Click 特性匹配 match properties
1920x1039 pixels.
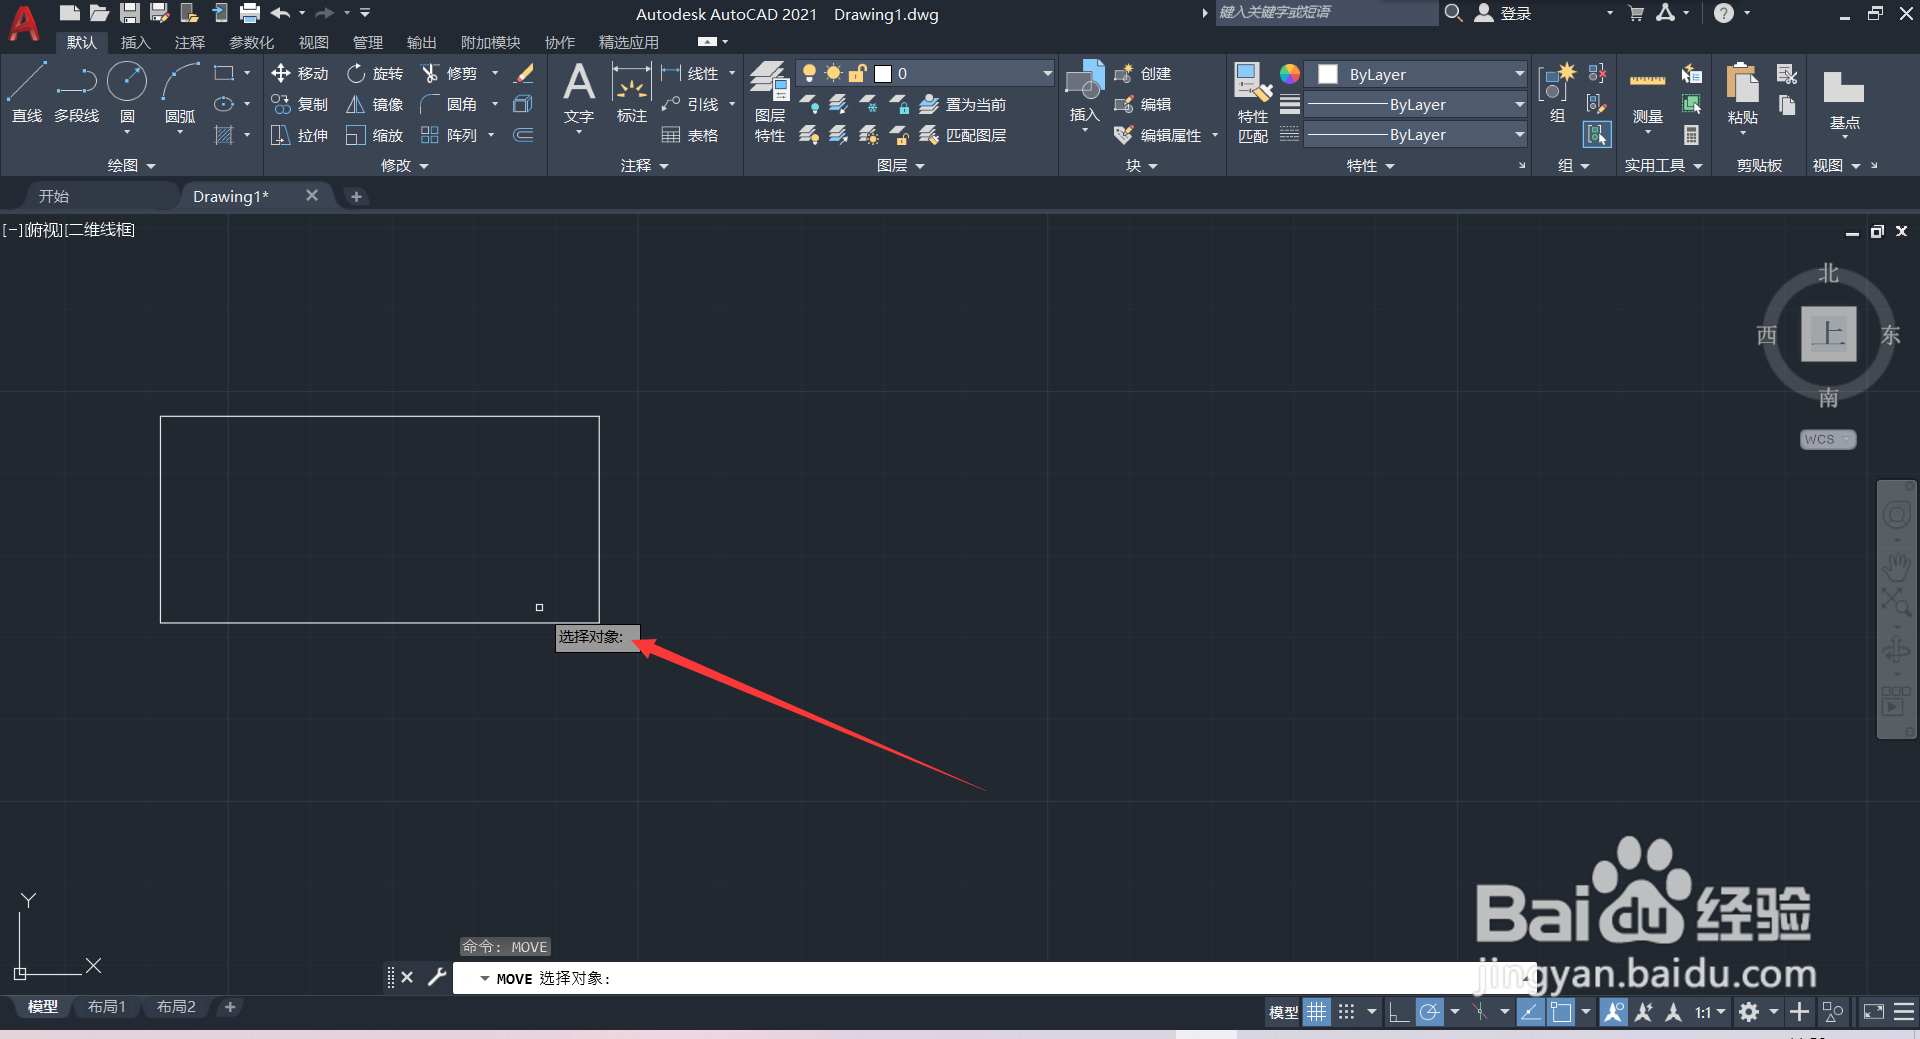(x=1253, y=102)
